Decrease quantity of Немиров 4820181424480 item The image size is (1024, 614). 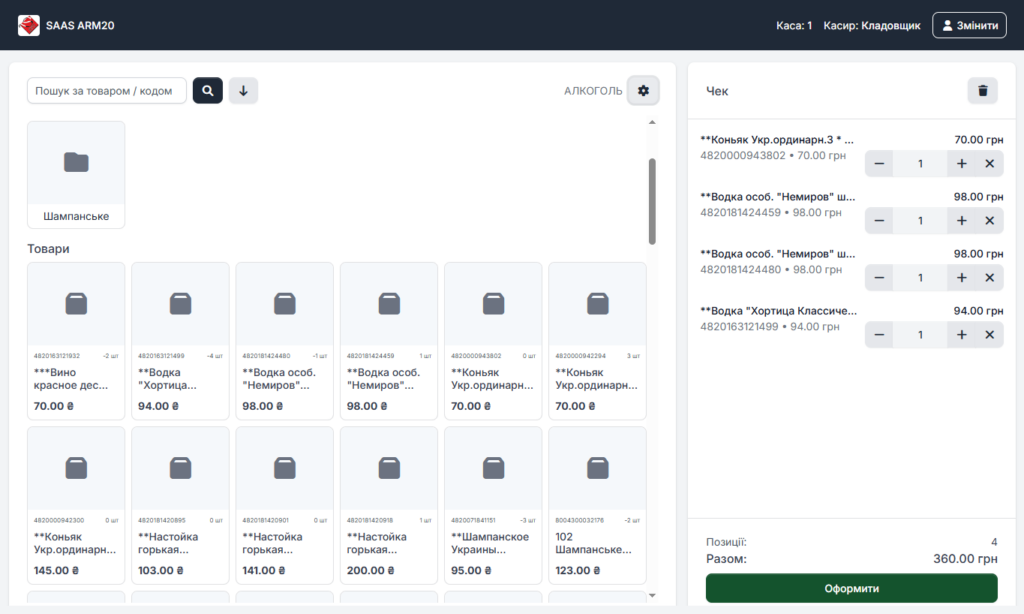[879, 278]
